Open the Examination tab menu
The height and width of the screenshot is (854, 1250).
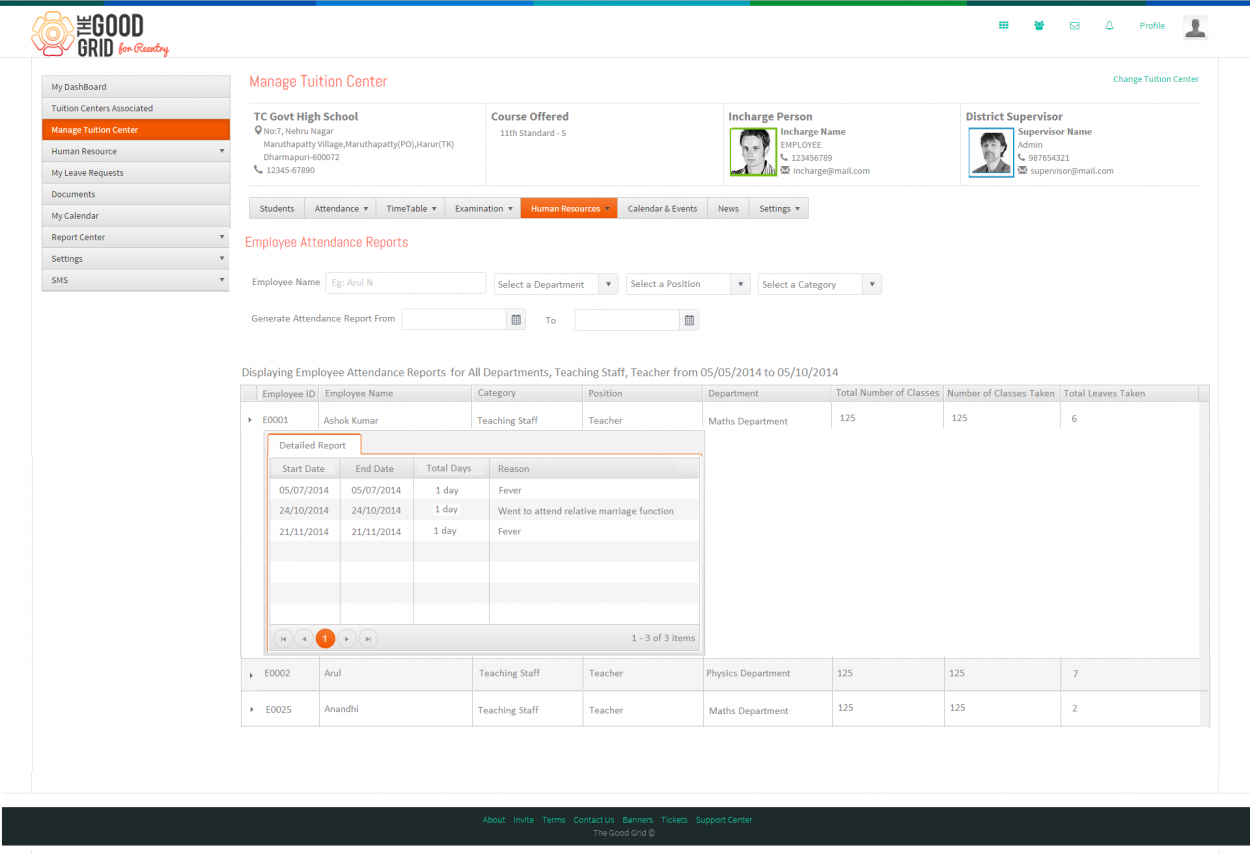click(483, 208)
